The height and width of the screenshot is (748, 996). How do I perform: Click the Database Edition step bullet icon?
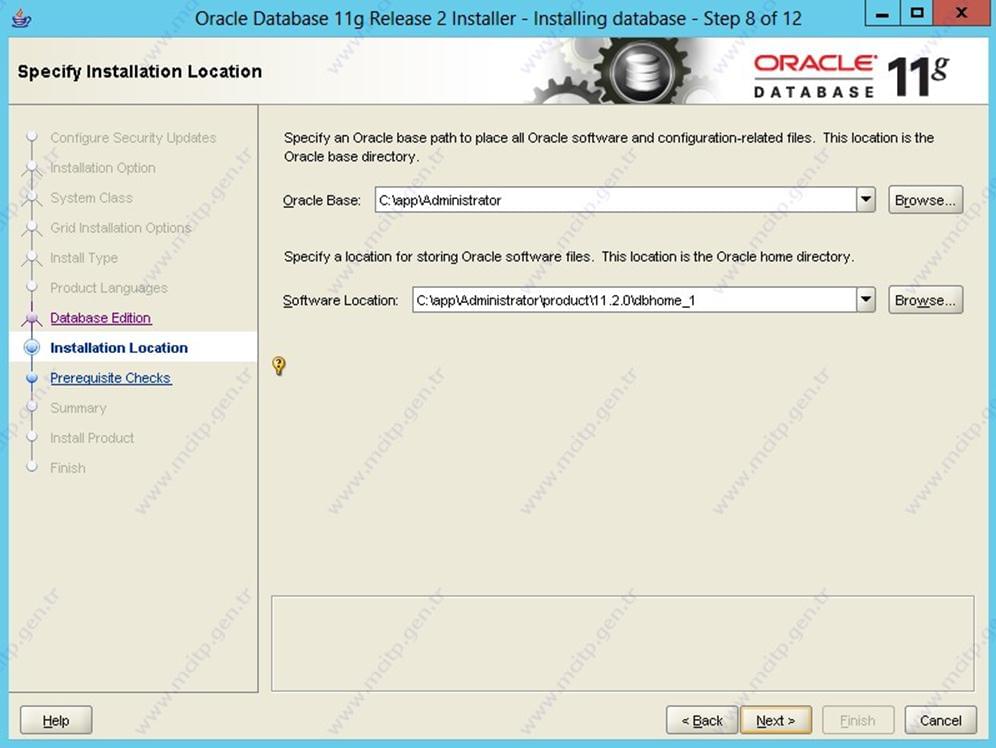(x=32, y=317)
